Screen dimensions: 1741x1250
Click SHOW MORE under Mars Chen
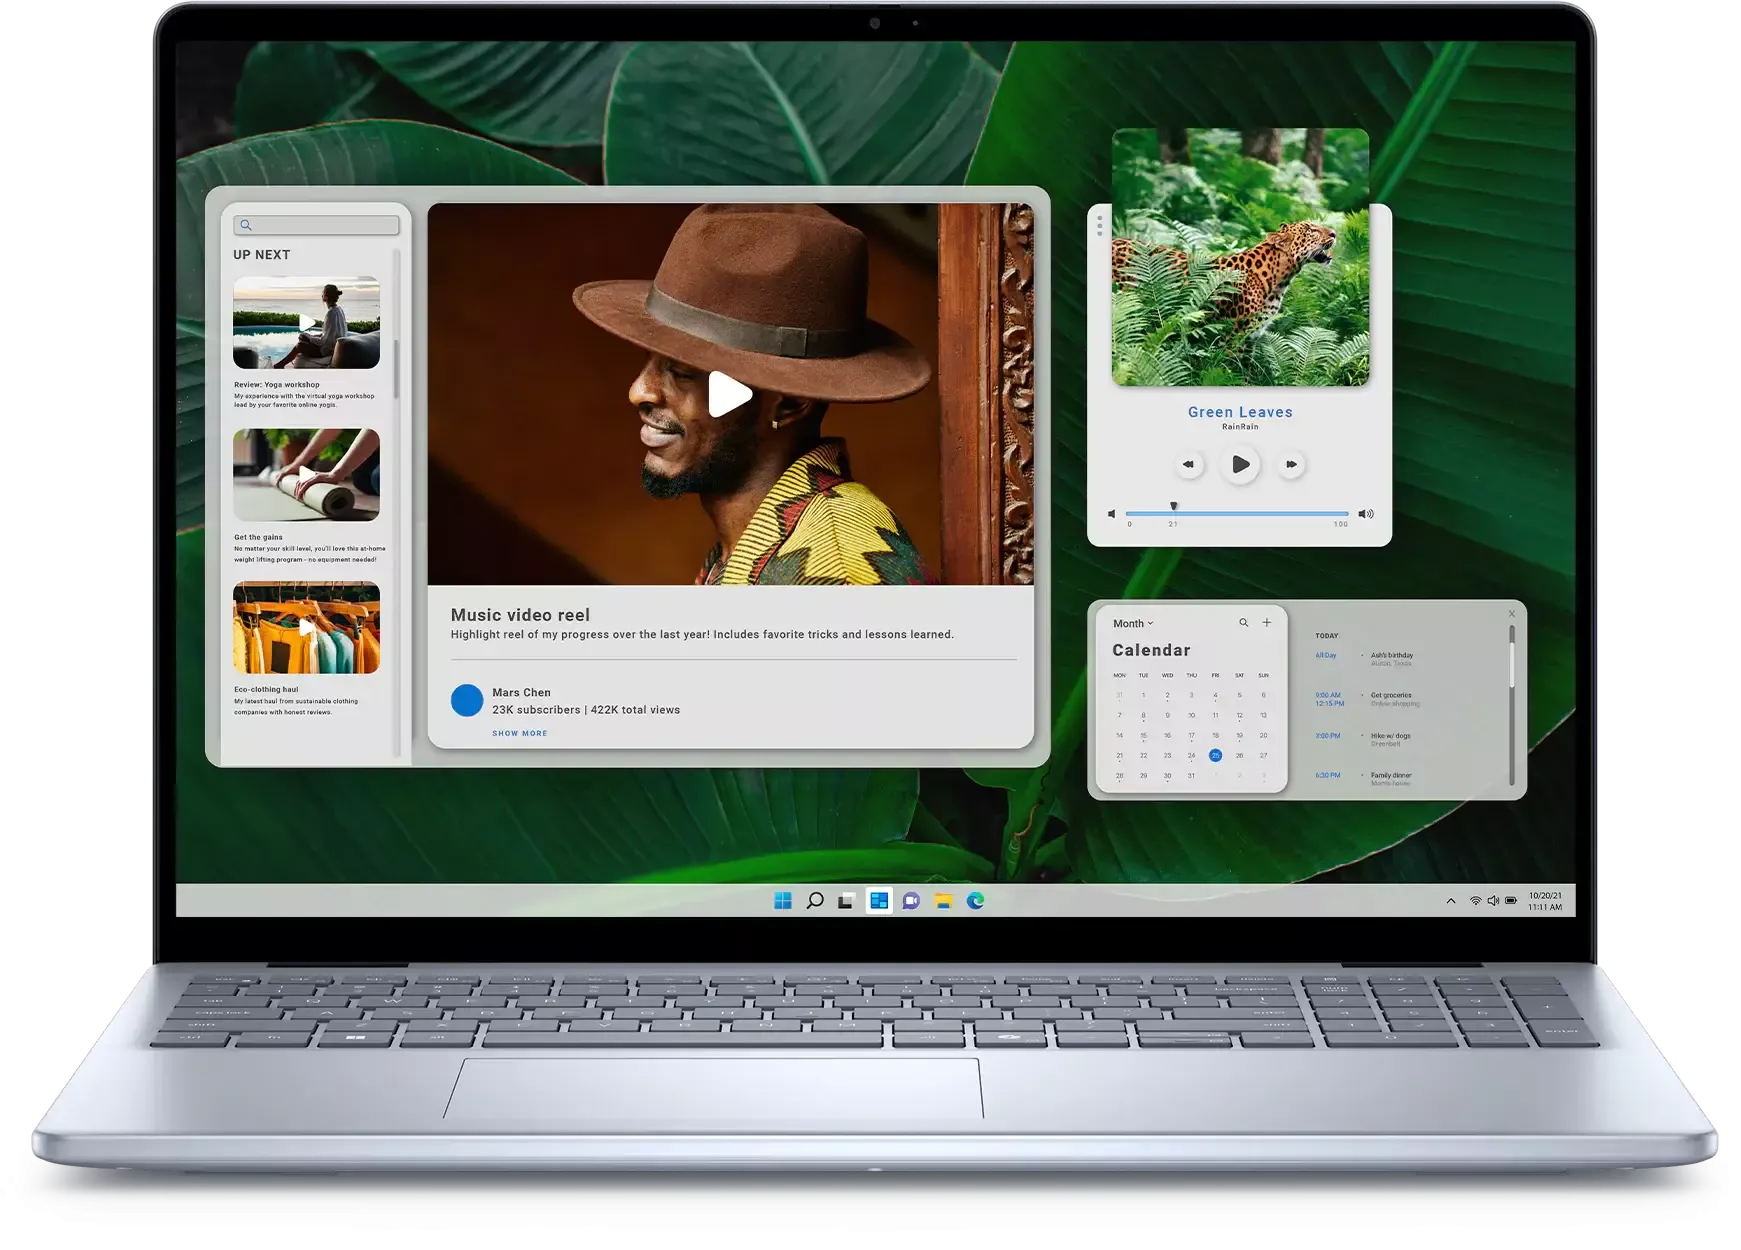click(x=519, y=734)
